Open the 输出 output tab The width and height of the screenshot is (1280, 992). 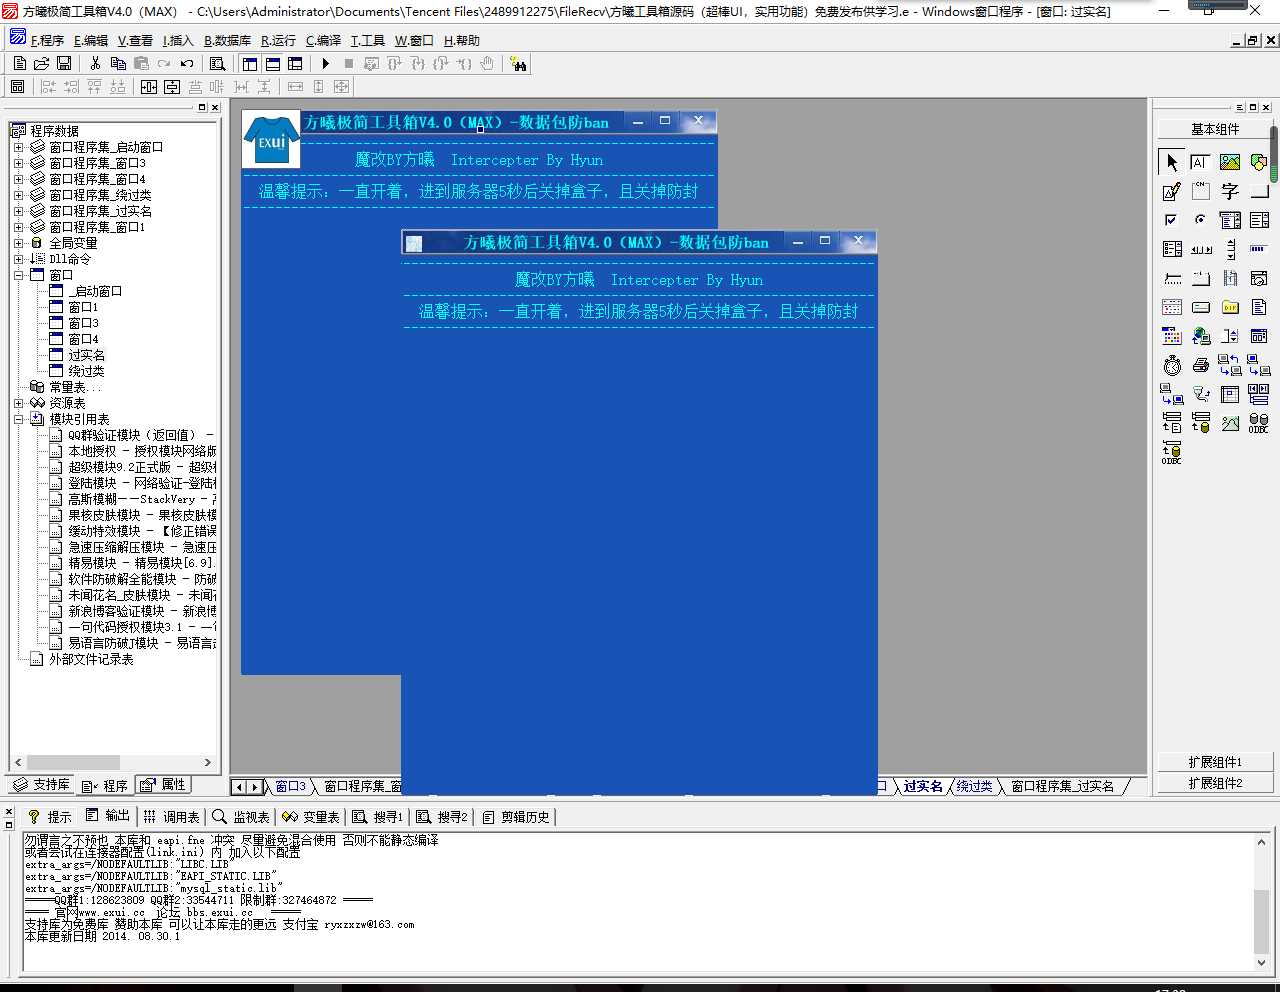pyautogui.click(x=108, y=816)
